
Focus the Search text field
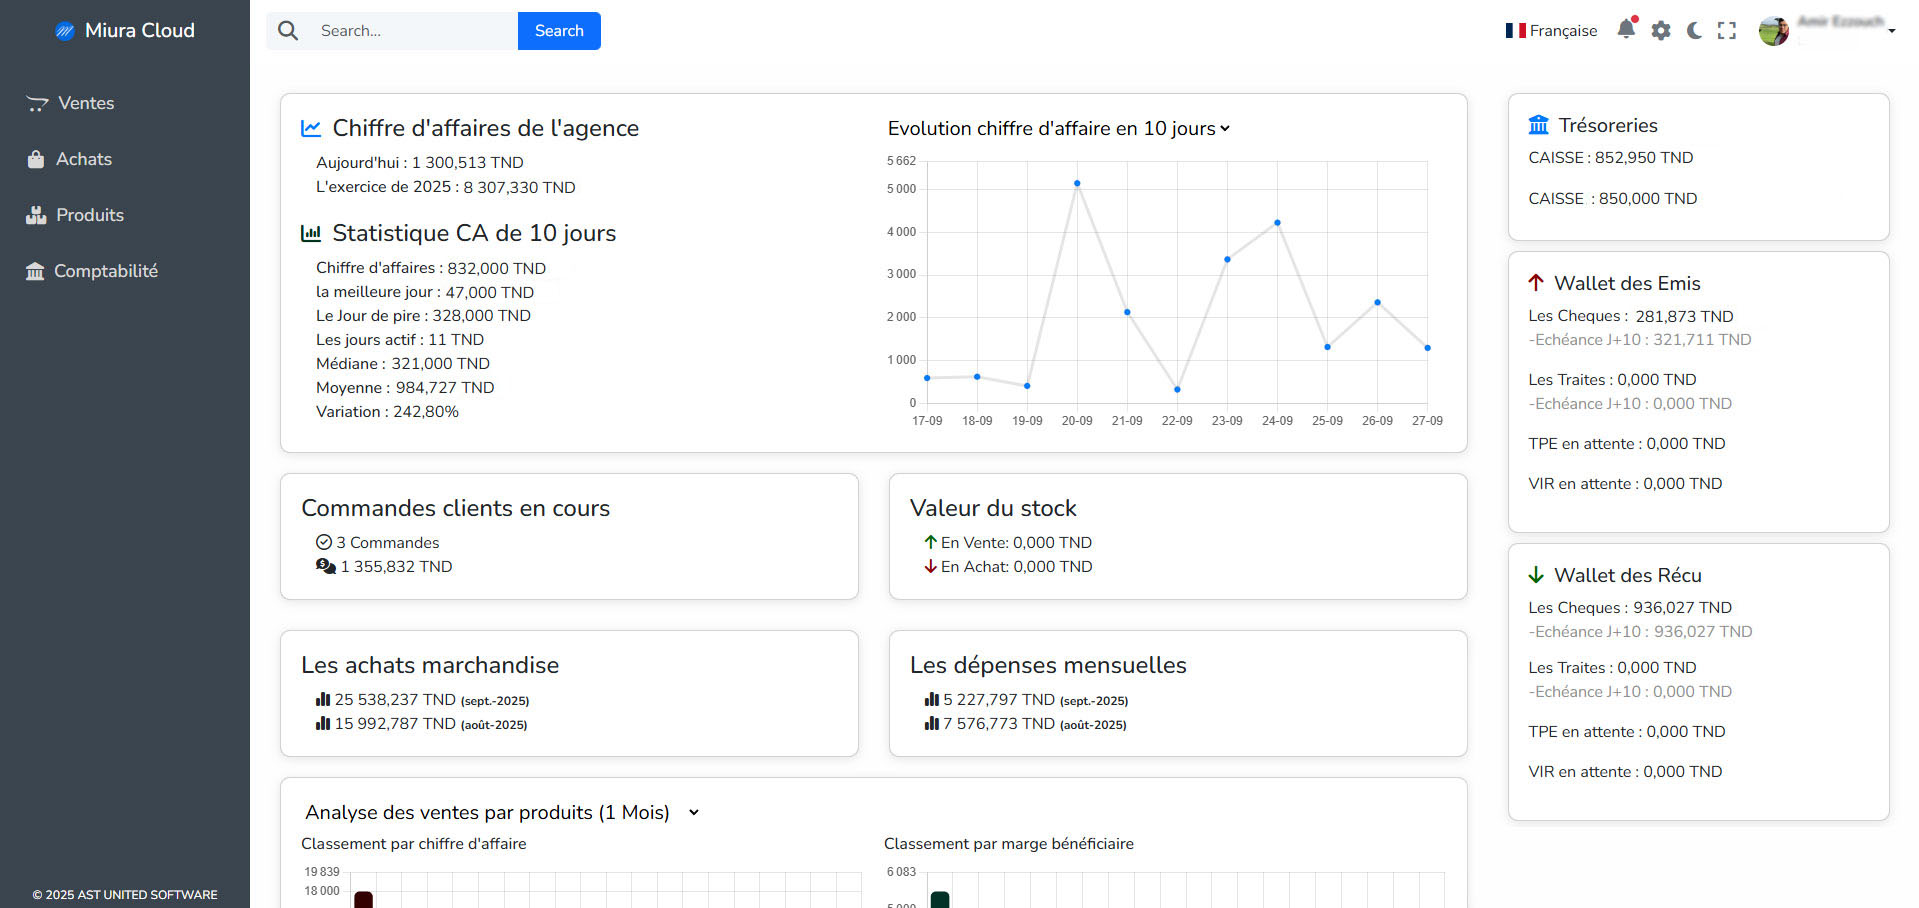[x=412, y=31]
